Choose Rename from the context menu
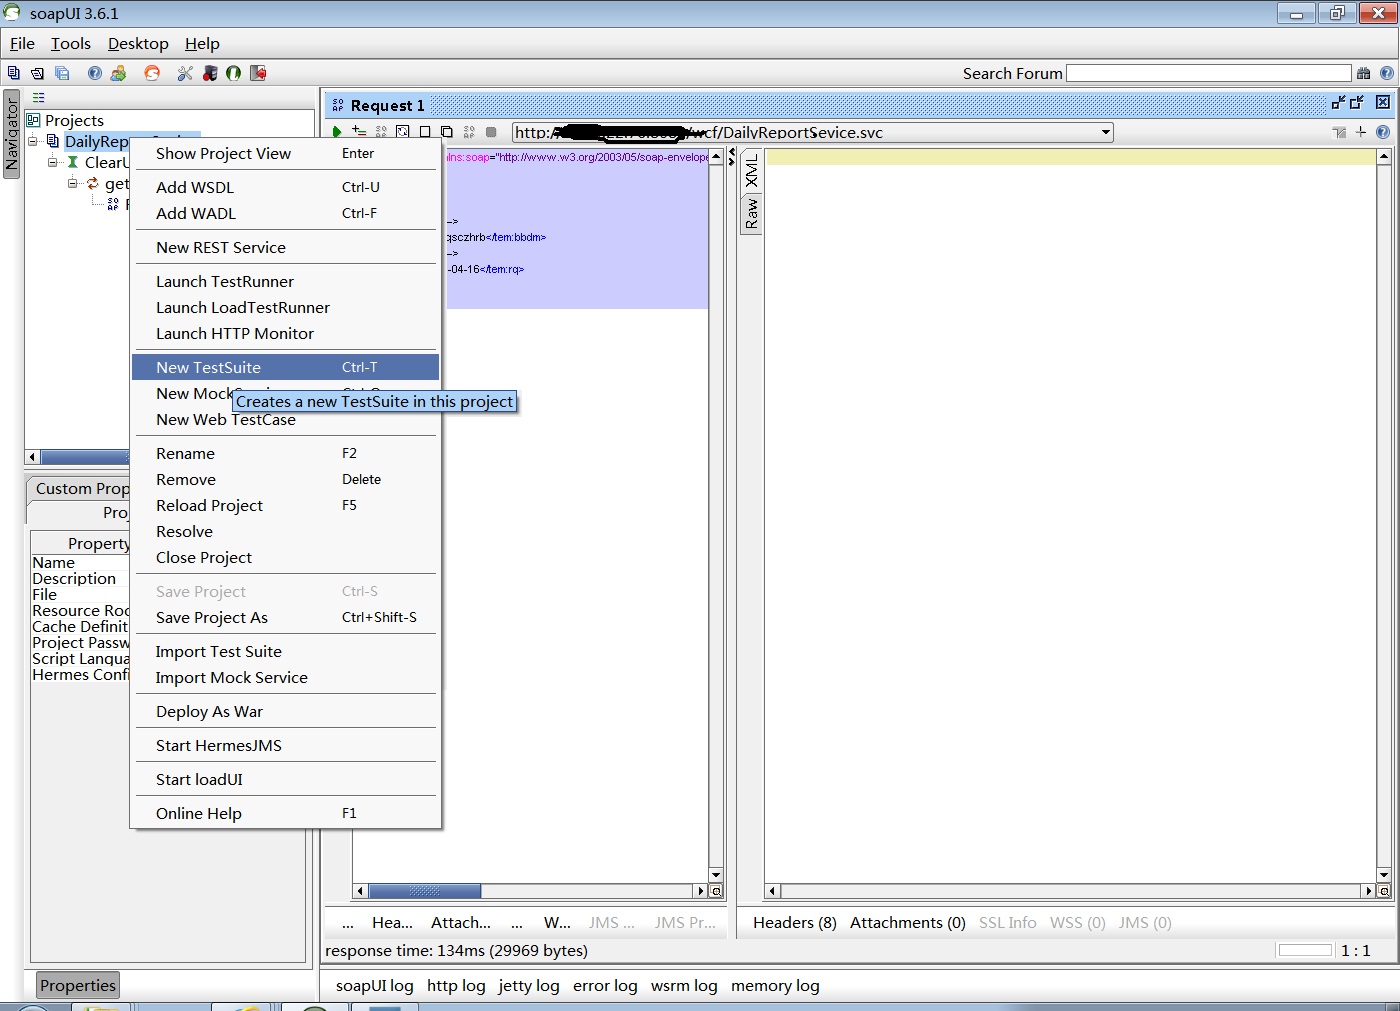Viewport: 1400px width, 1011px height. 286,453
